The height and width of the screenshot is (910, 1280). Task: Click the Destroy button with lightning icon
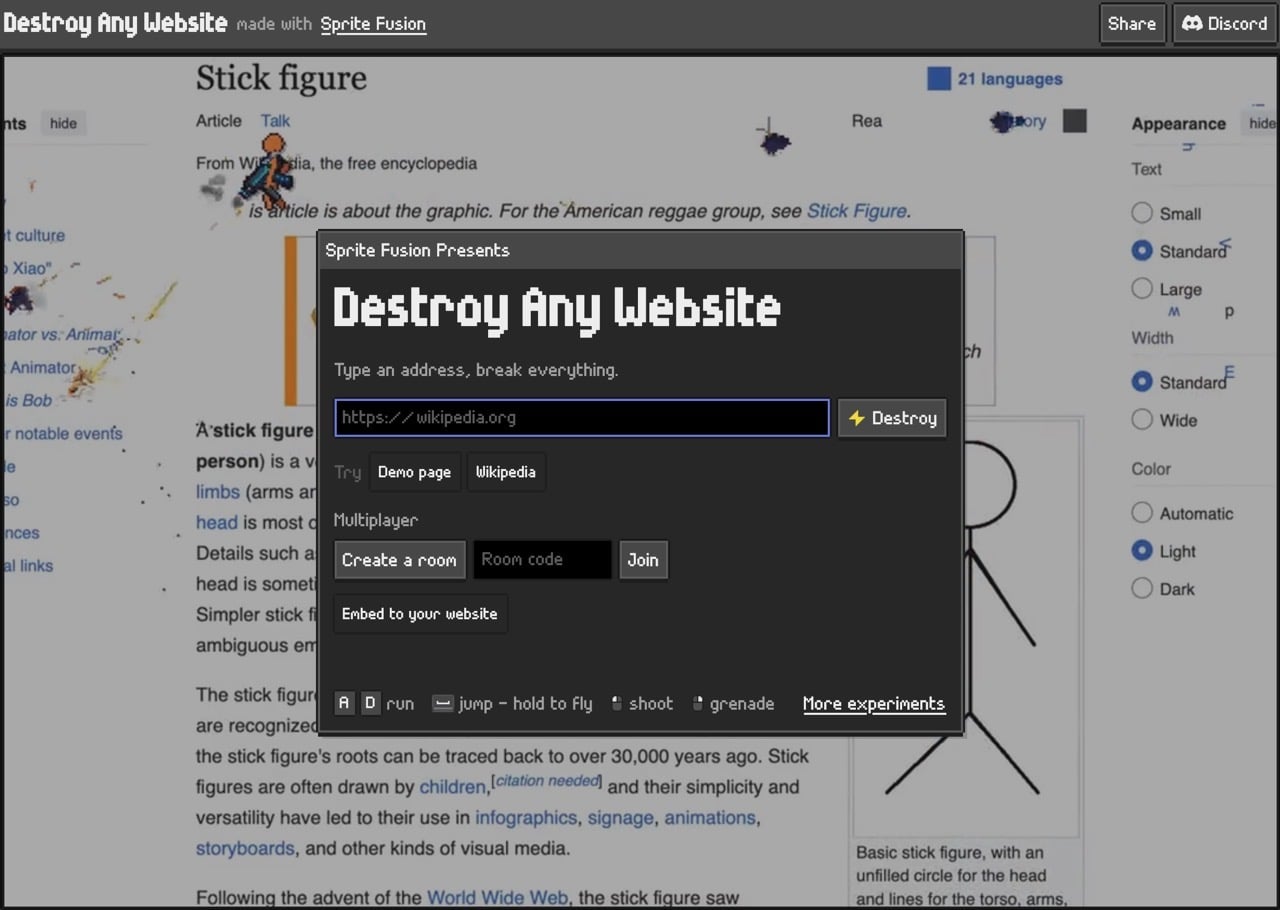click(x=891, y=418)
